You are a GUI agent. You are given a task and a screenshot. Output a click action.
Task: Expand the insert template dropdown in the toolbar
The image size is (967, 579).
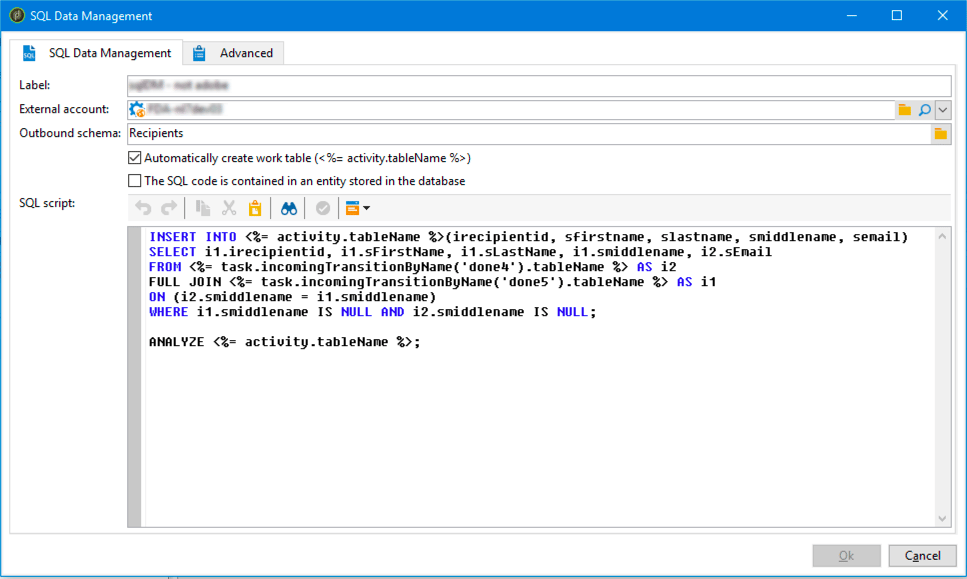tap(366, 208)
